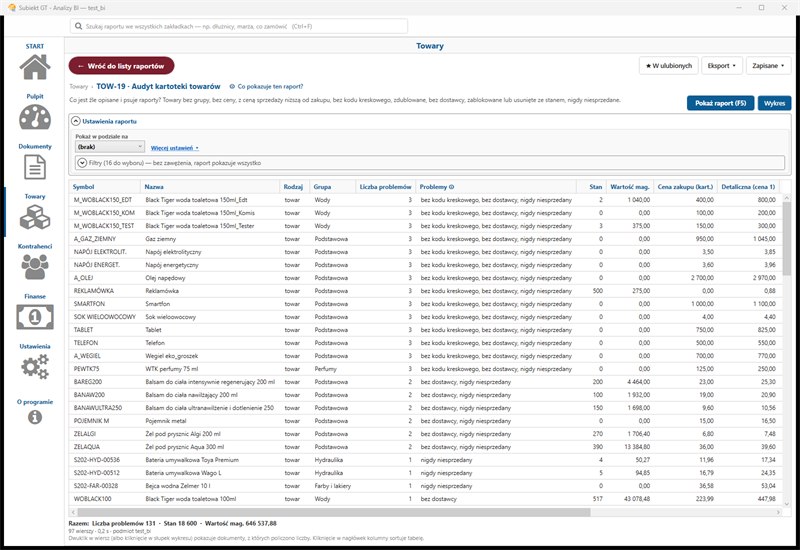
Task: Select row SOK WIELOOWOCOWY
Action: tap(424, 317)
